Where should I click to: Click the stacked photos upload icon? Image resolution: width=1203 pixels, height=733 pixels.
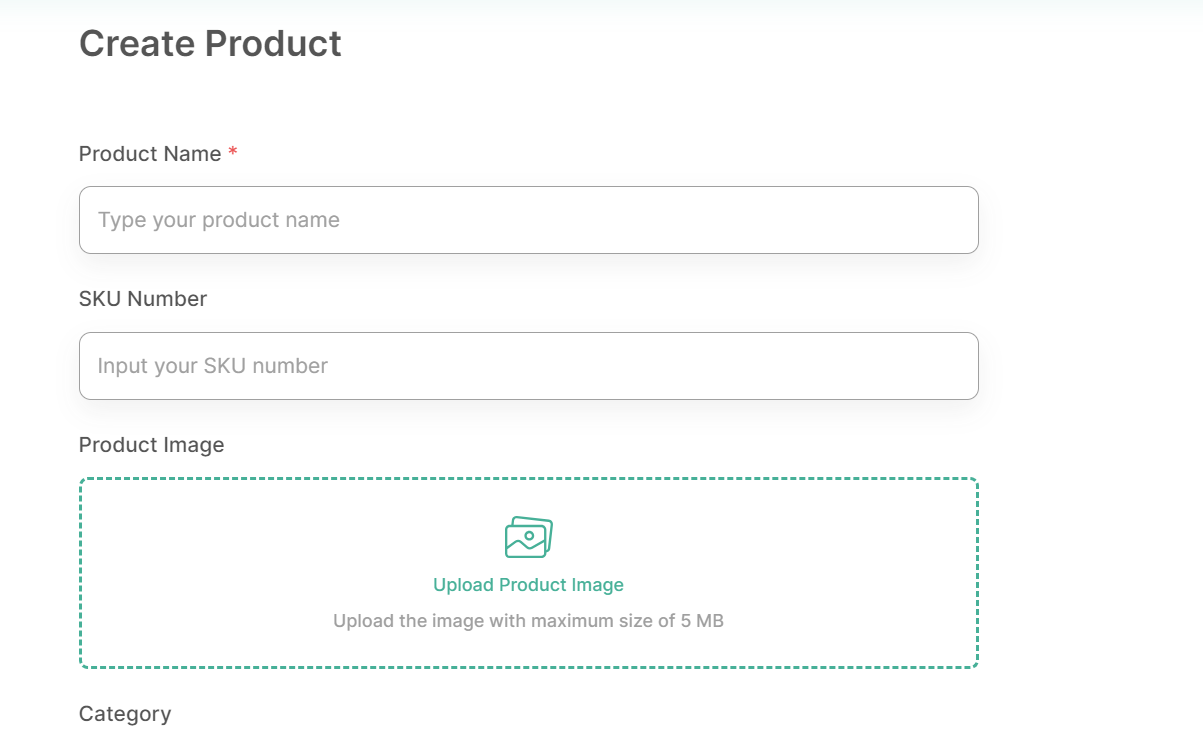(x=528, y=537)
